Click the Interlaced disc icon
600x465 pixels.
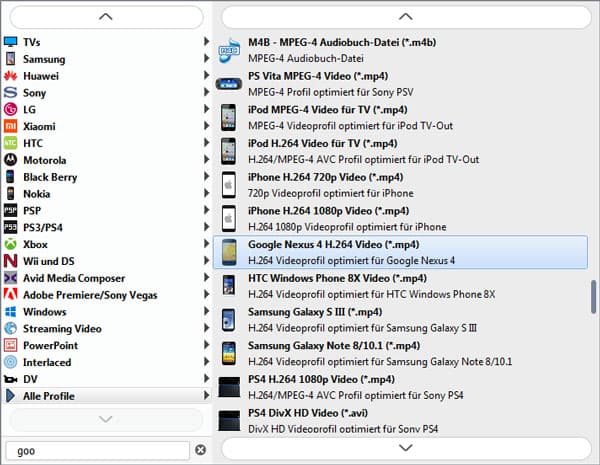(x=10, y=362)
